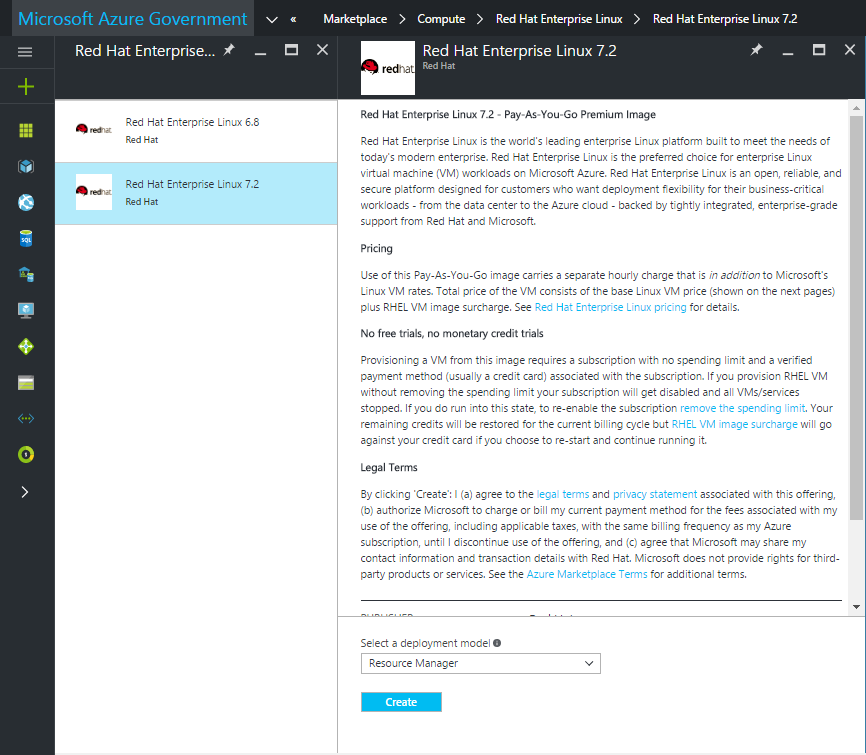
Task: Open the Resource Manager deployment dropdown
Action: (x=480, y=663)
